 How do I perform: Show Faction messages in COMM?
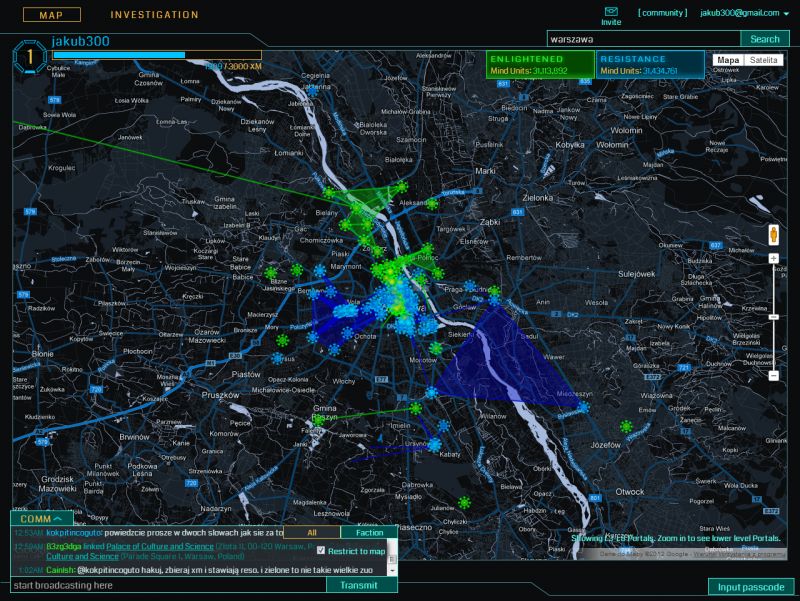point(369,533)
